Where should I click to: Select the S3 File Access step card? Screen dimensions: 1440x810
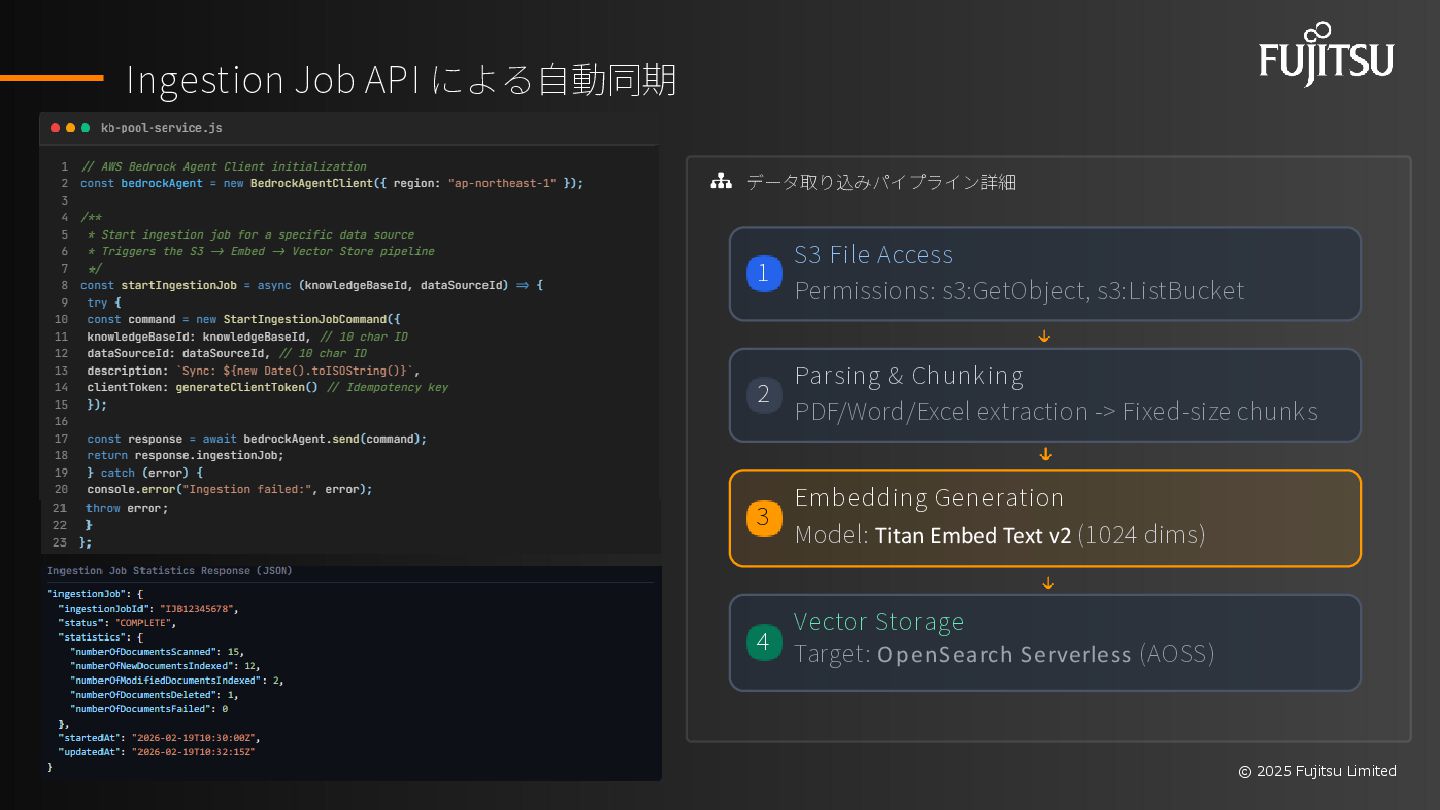(1045, 274)
